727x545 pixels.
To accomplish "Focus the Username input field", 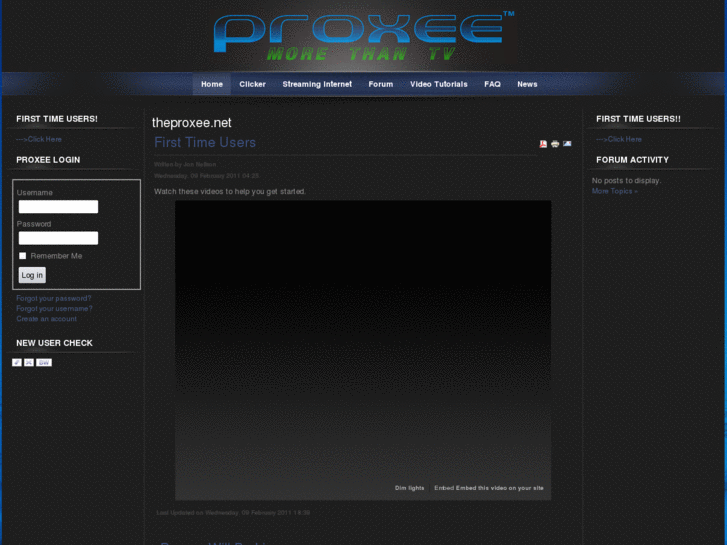I will tap(58, 206).
